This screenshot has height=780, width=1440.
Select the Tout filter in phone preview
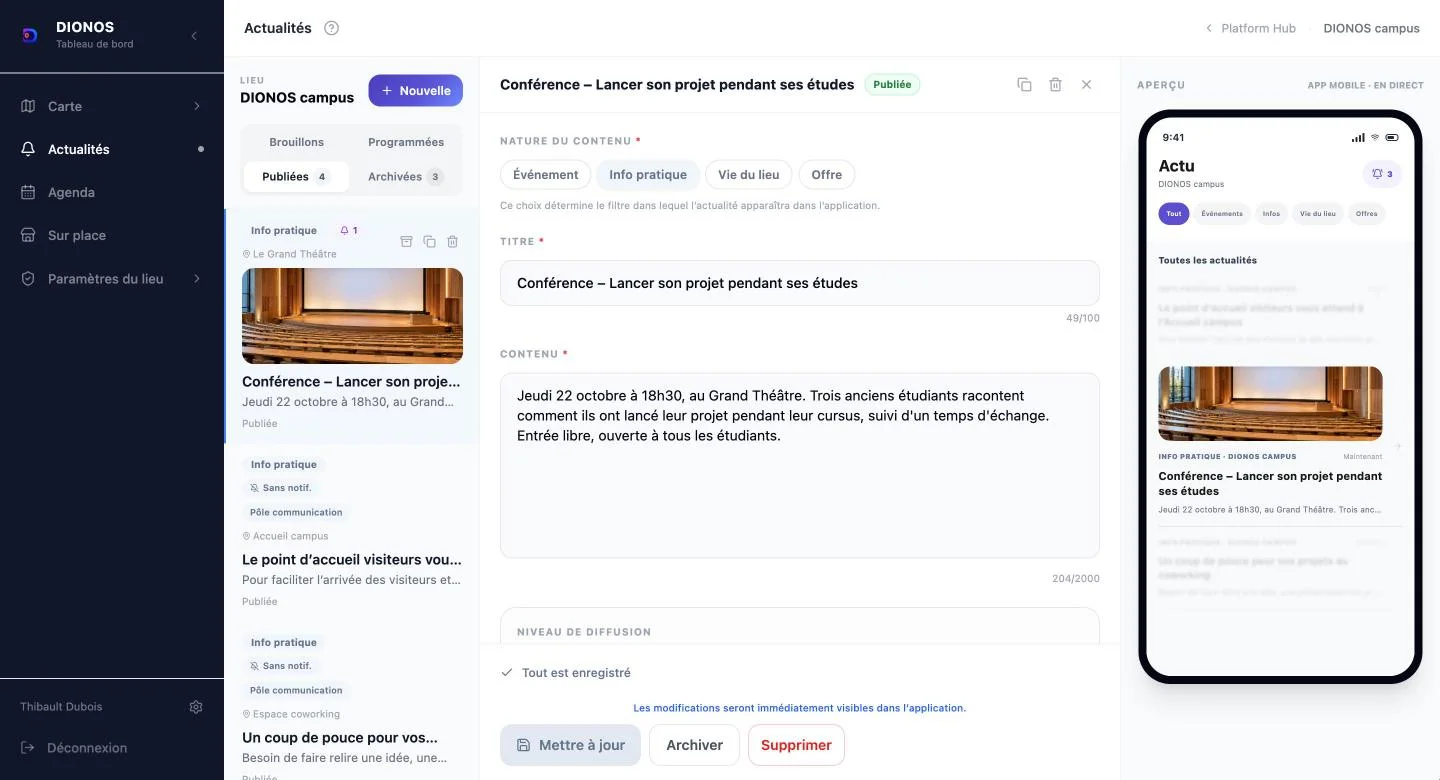tap(1174, 214)
